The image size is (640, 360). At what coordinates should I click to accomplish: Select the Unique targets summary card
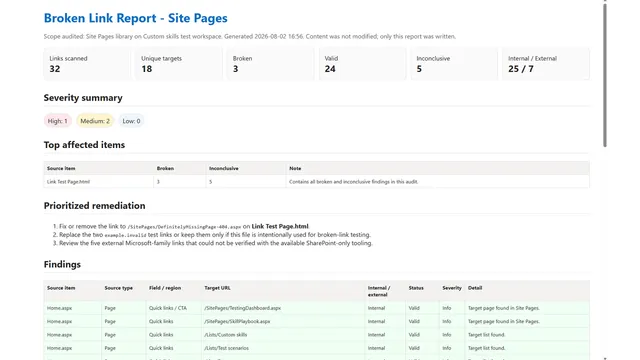click(x=179, y=64)
